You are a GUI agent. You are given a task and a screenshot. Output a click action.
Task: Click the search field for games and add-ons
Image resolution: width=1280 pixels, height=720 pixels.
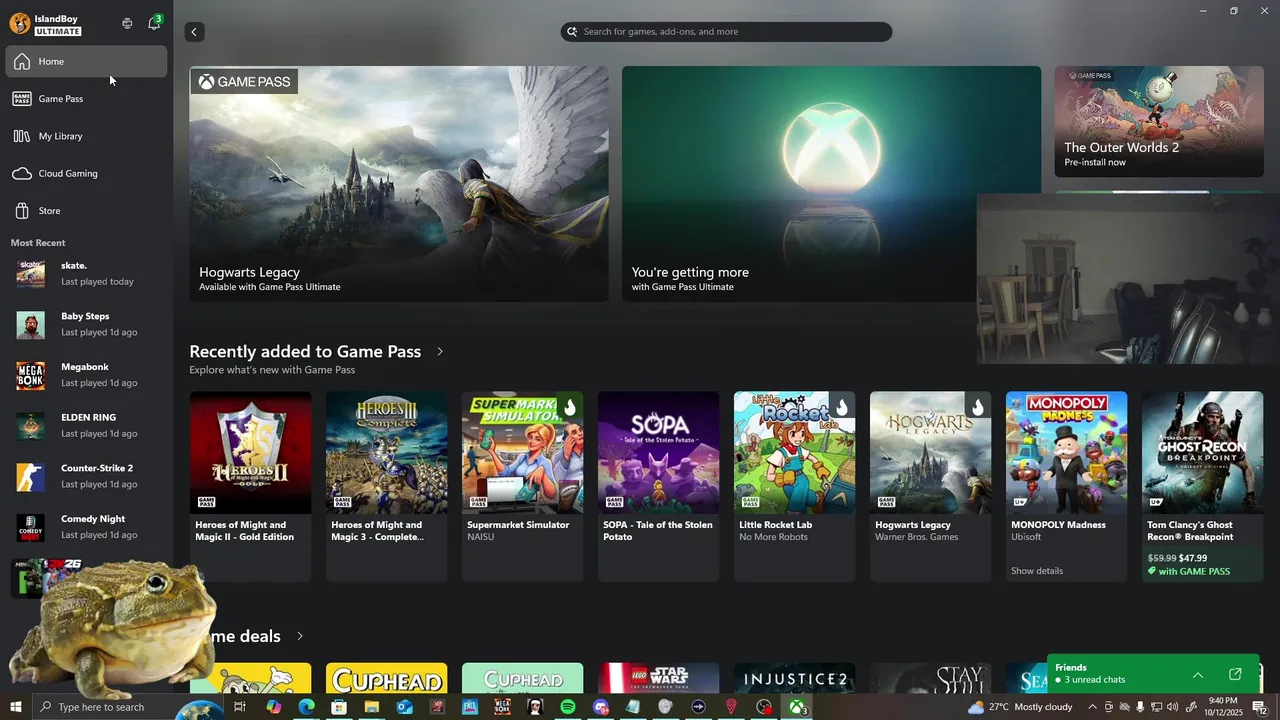(x=726, y=32)
